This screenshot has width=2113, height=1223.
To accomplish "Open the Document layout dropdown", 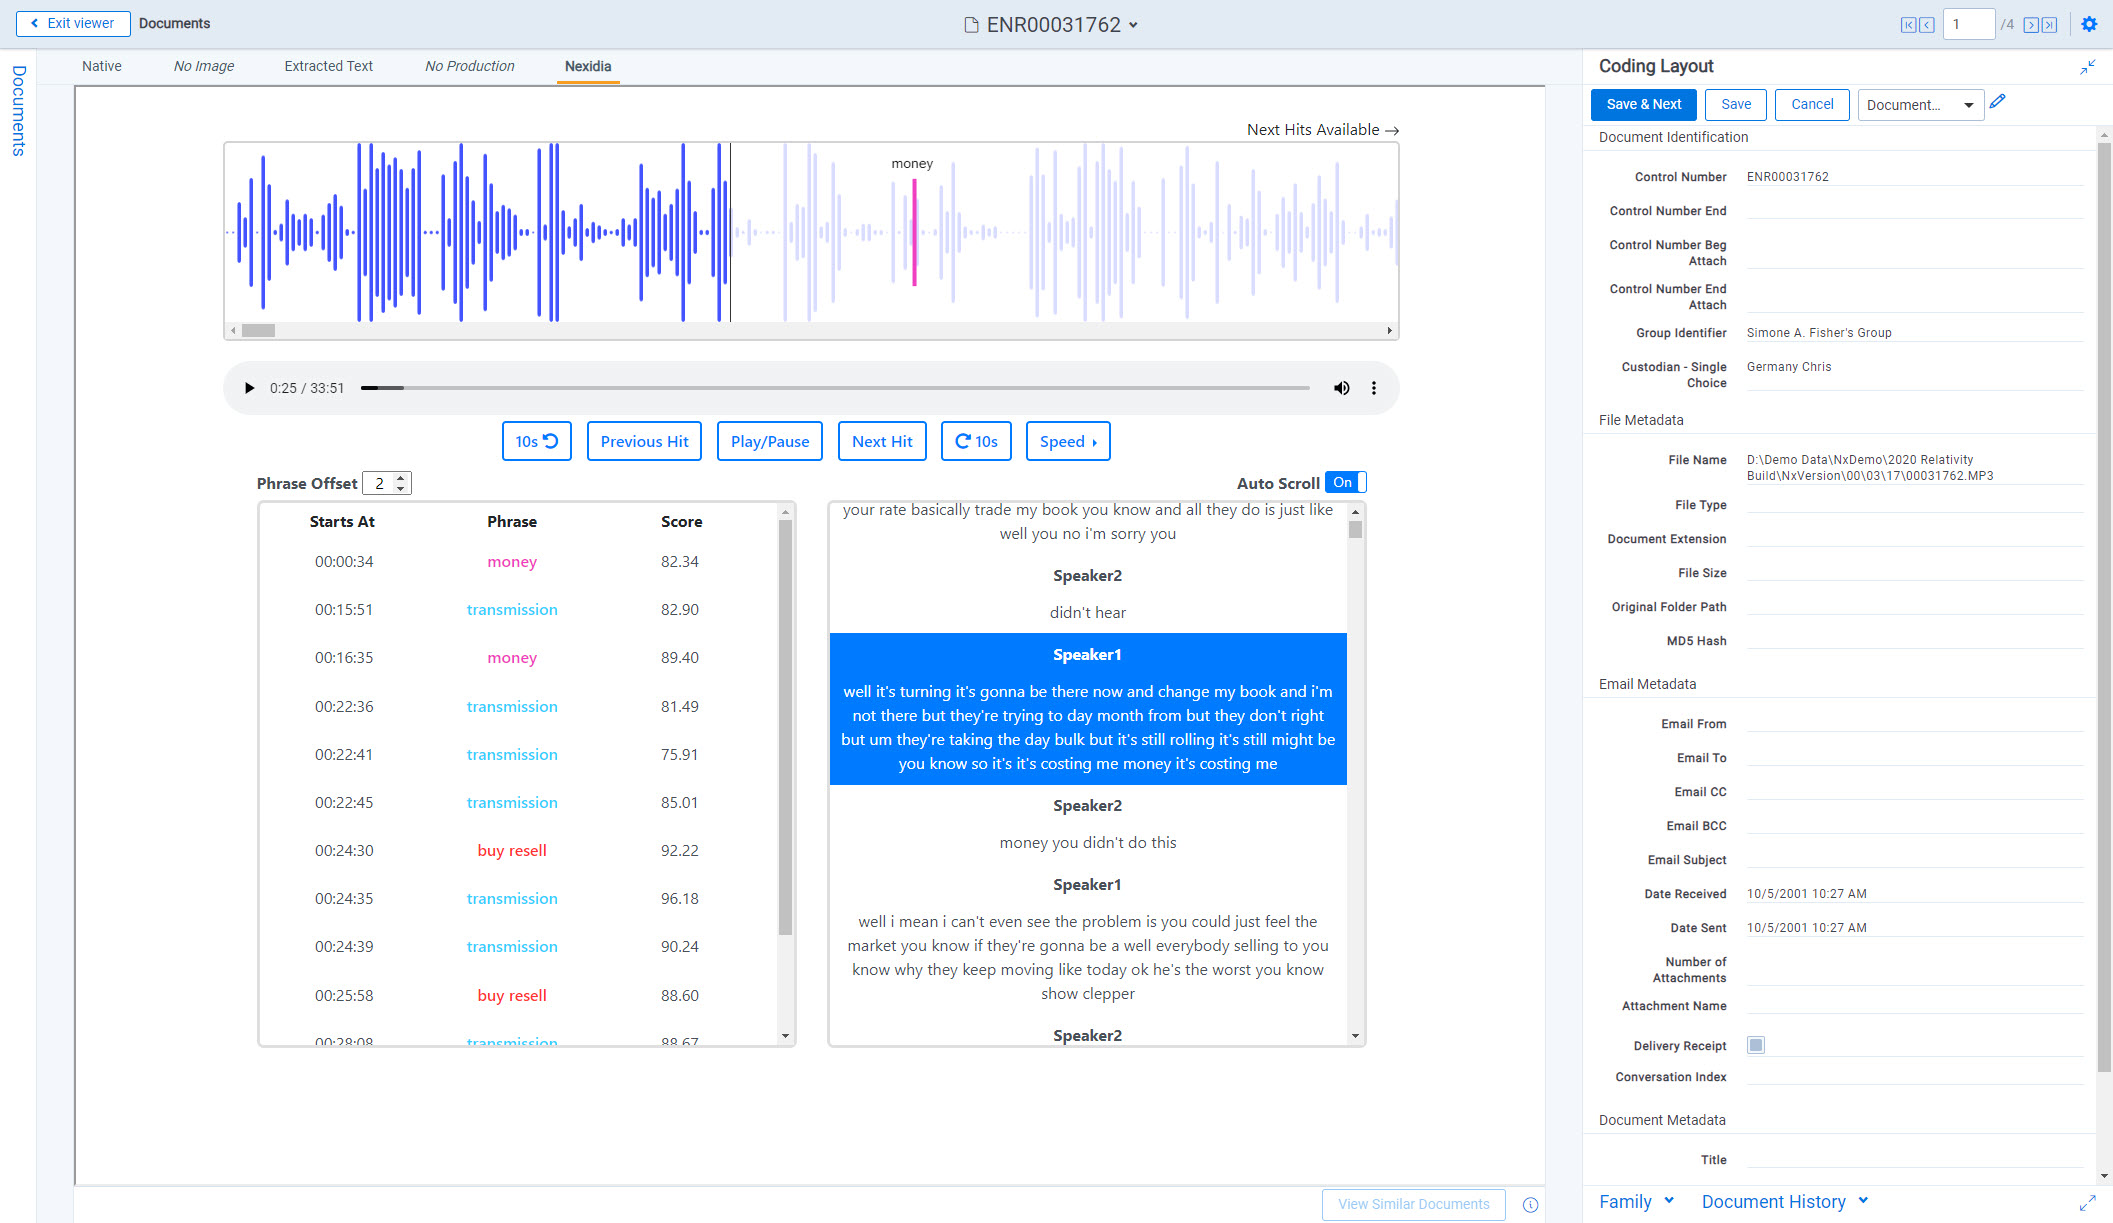I will coord(1920,105).
